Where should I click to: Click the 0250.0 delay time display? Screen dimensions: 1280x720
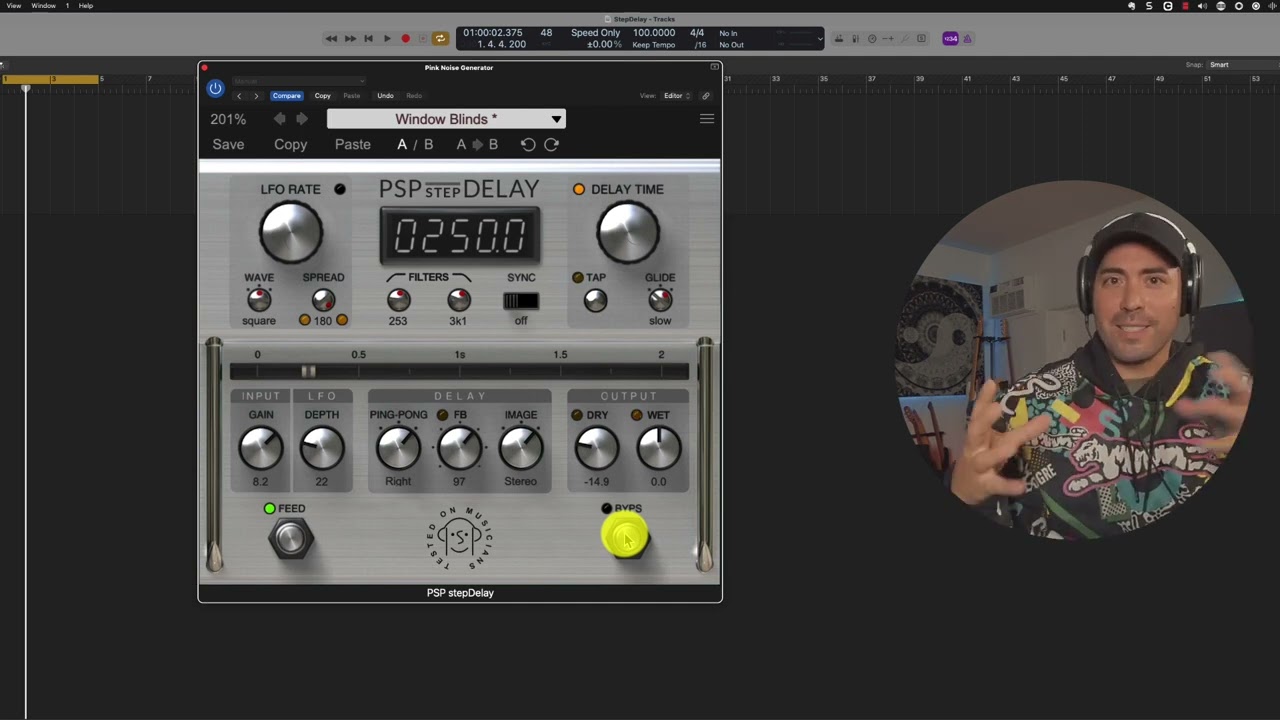pos(460,236)
